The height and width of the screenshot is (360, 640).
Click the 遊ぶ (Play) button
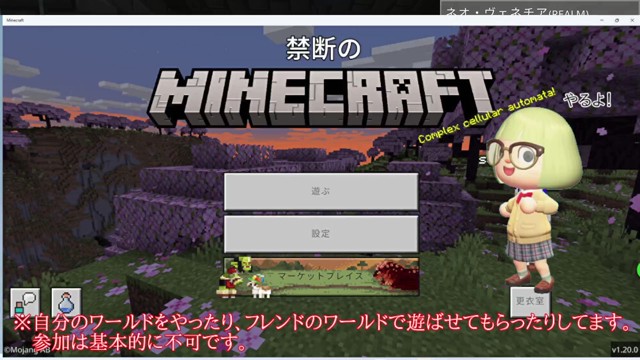coord(321,191)
